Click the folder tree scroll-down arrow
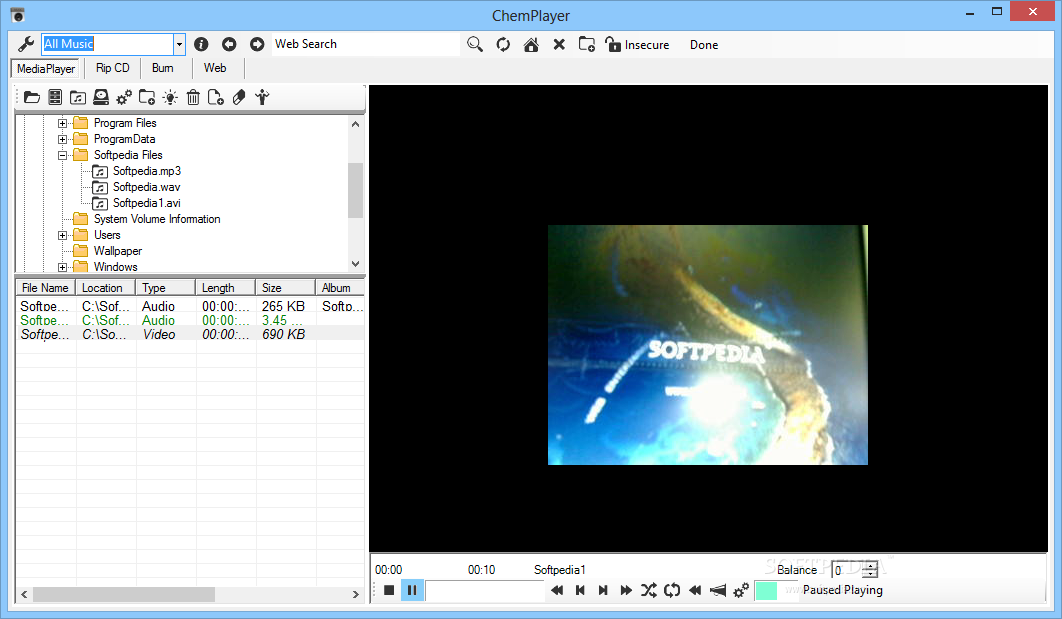This screenshot has width=1062, height=619. 356,264
